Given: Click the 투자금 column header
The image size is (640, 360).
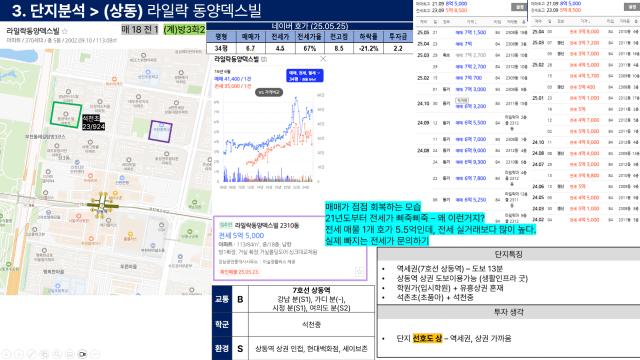Looking at the screenshot, I should coord(398,37).
